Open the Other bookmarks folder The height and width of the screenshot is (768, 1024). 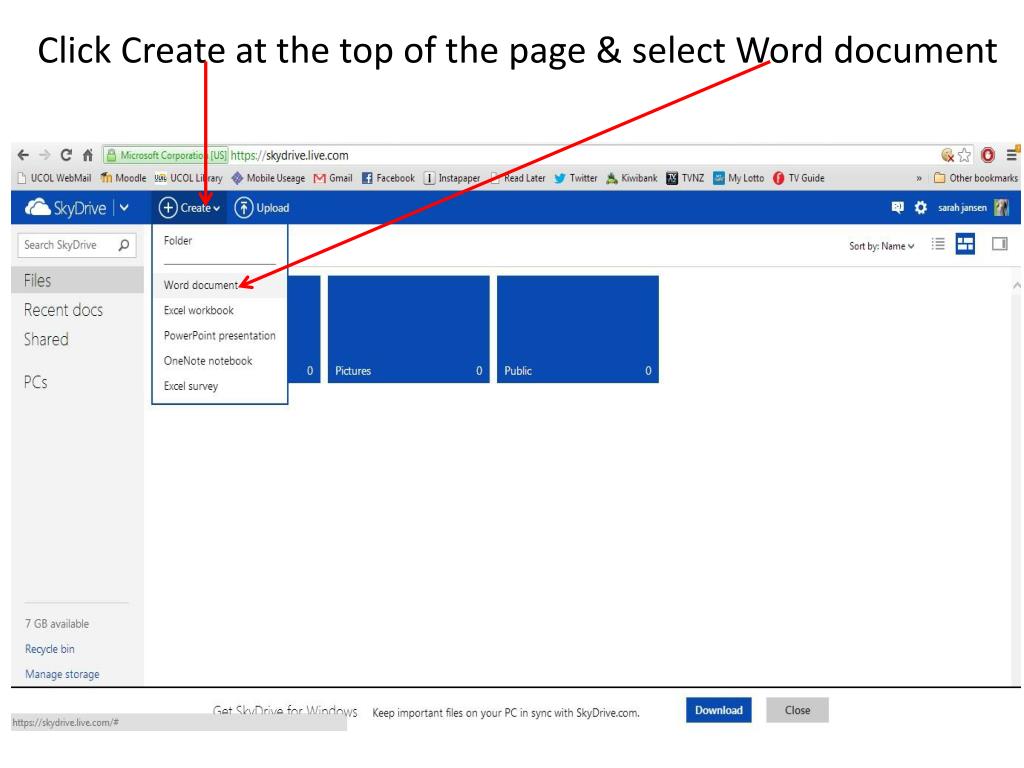976,178
